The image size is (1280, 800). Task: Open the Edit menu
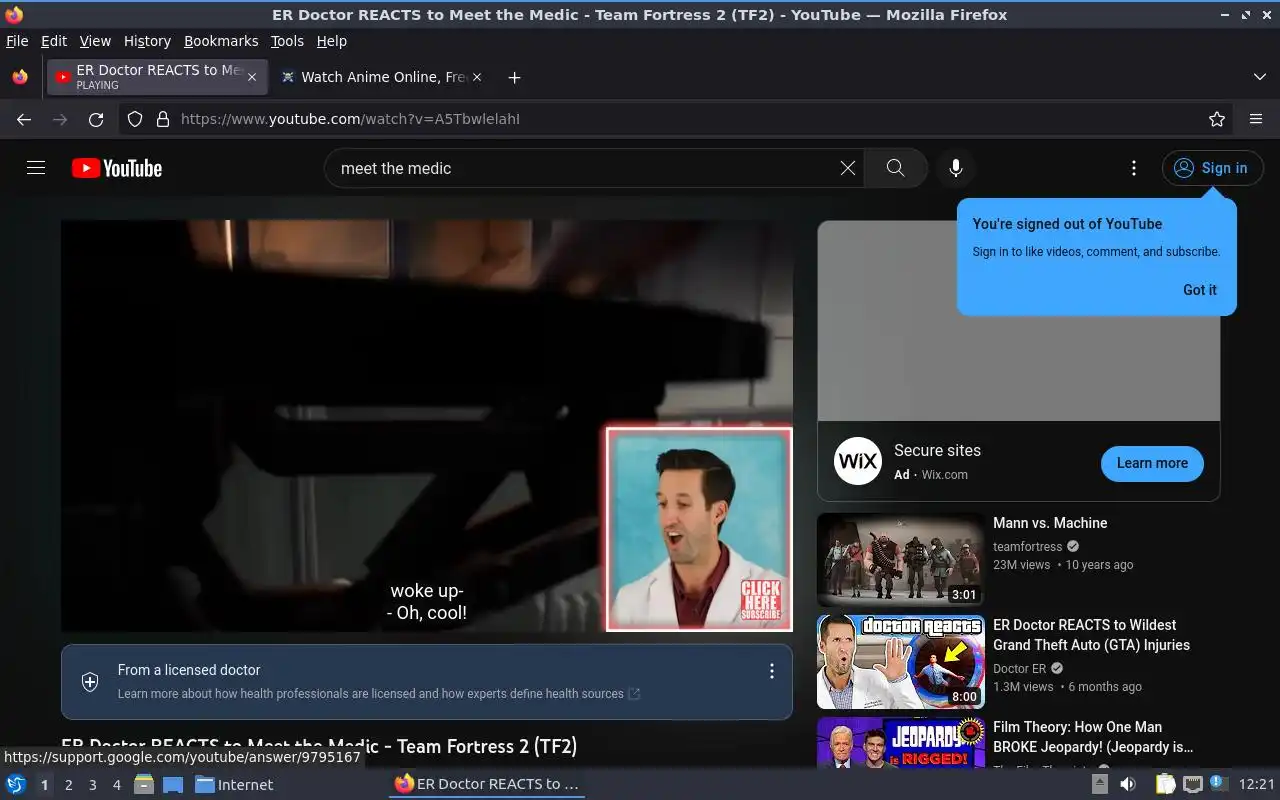[54, 41]
